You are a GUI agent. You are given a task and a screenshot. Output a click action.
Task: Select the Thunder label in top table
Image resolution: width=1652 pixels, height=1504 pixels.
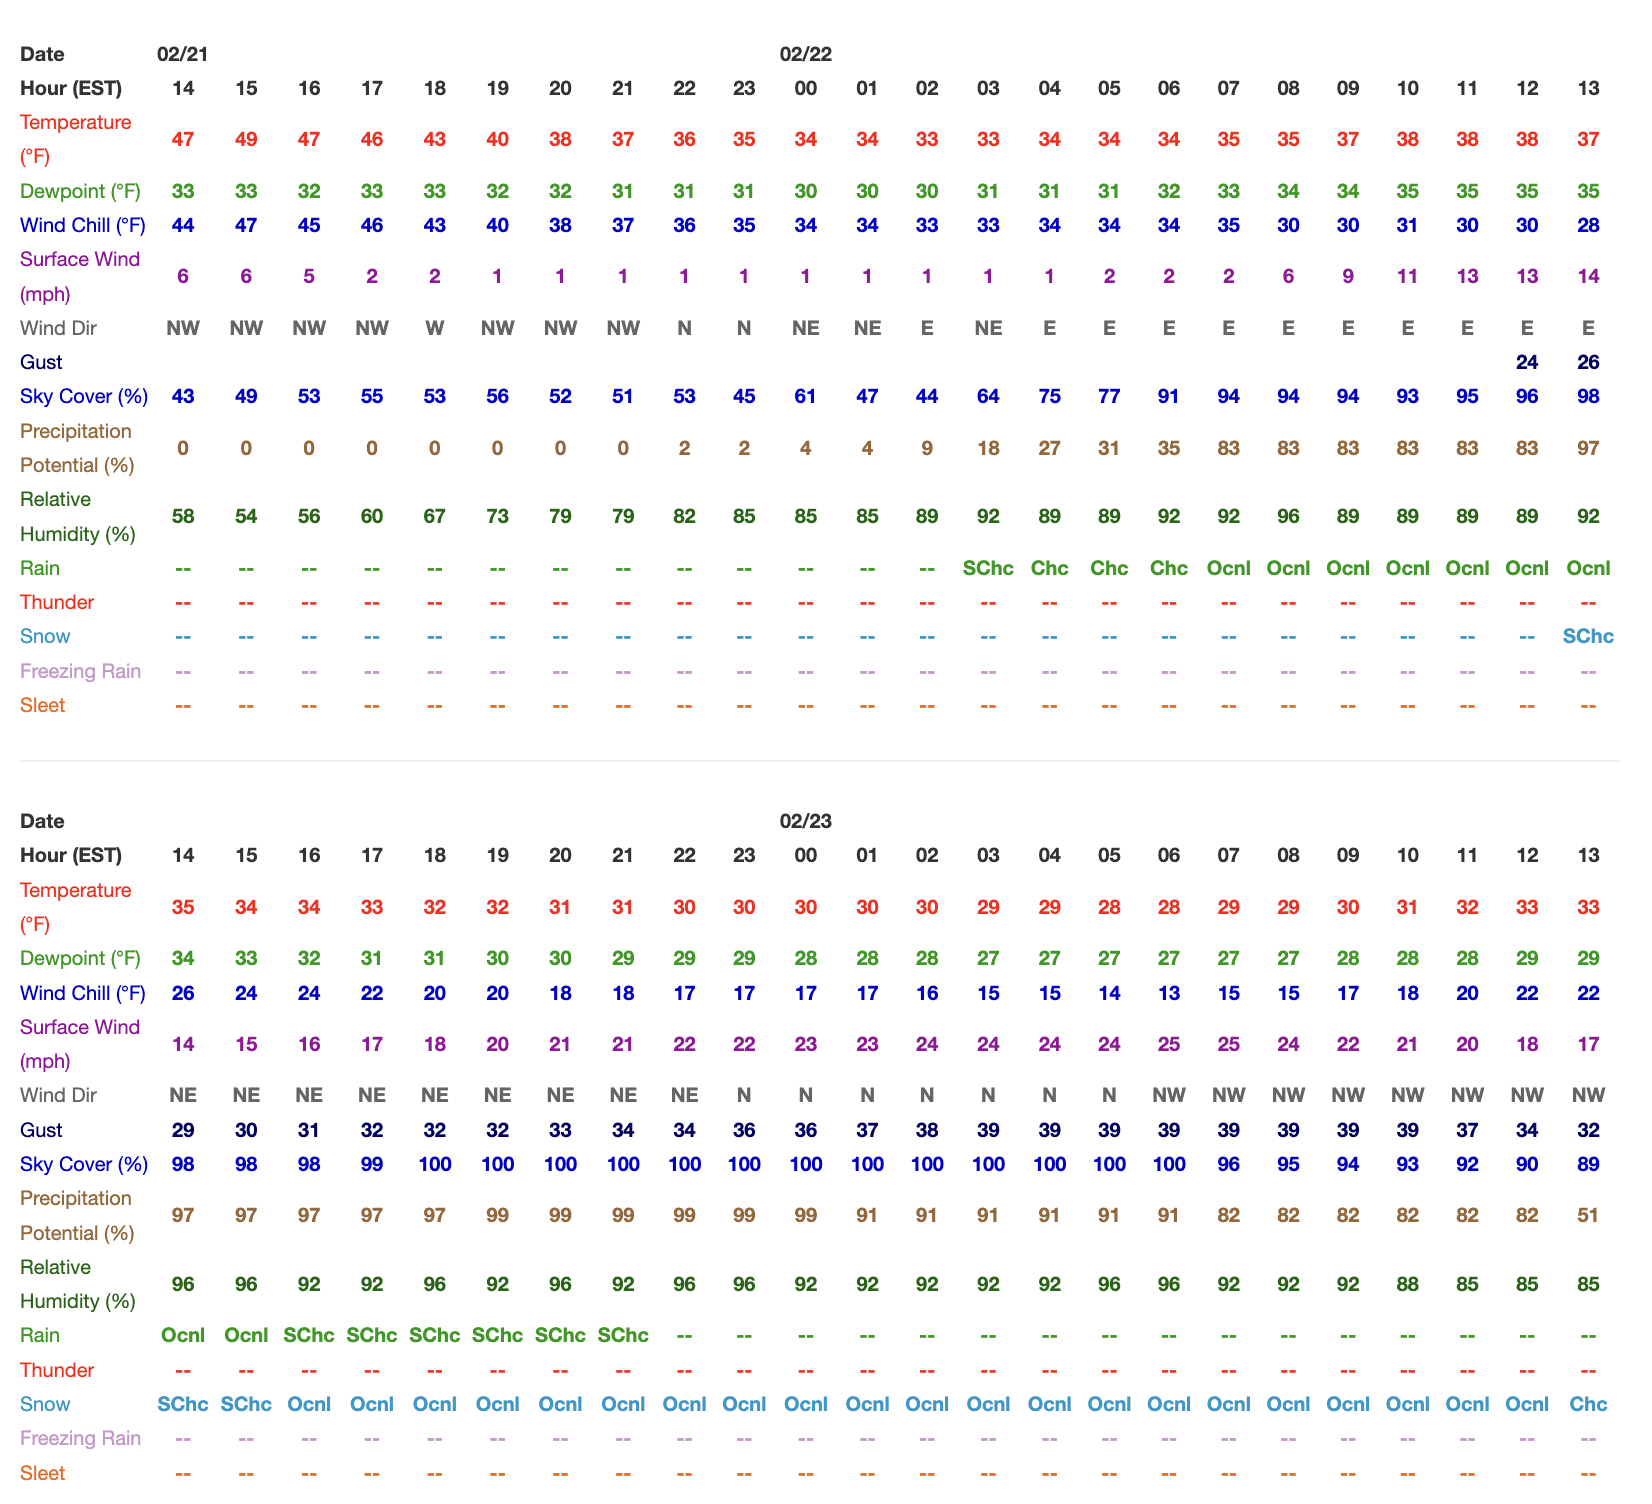pyautogui.click(x=57, y=602)
